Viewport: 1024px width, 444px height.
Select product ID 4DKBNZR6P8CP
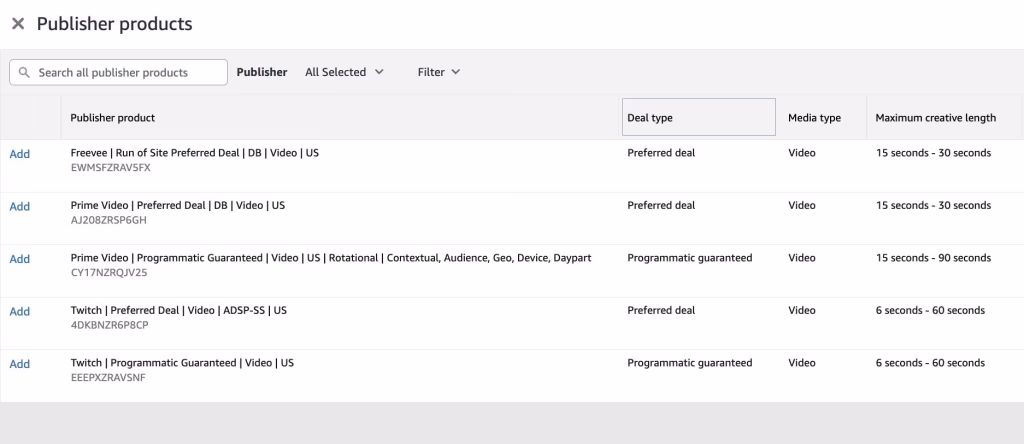[x=109, y=325]
